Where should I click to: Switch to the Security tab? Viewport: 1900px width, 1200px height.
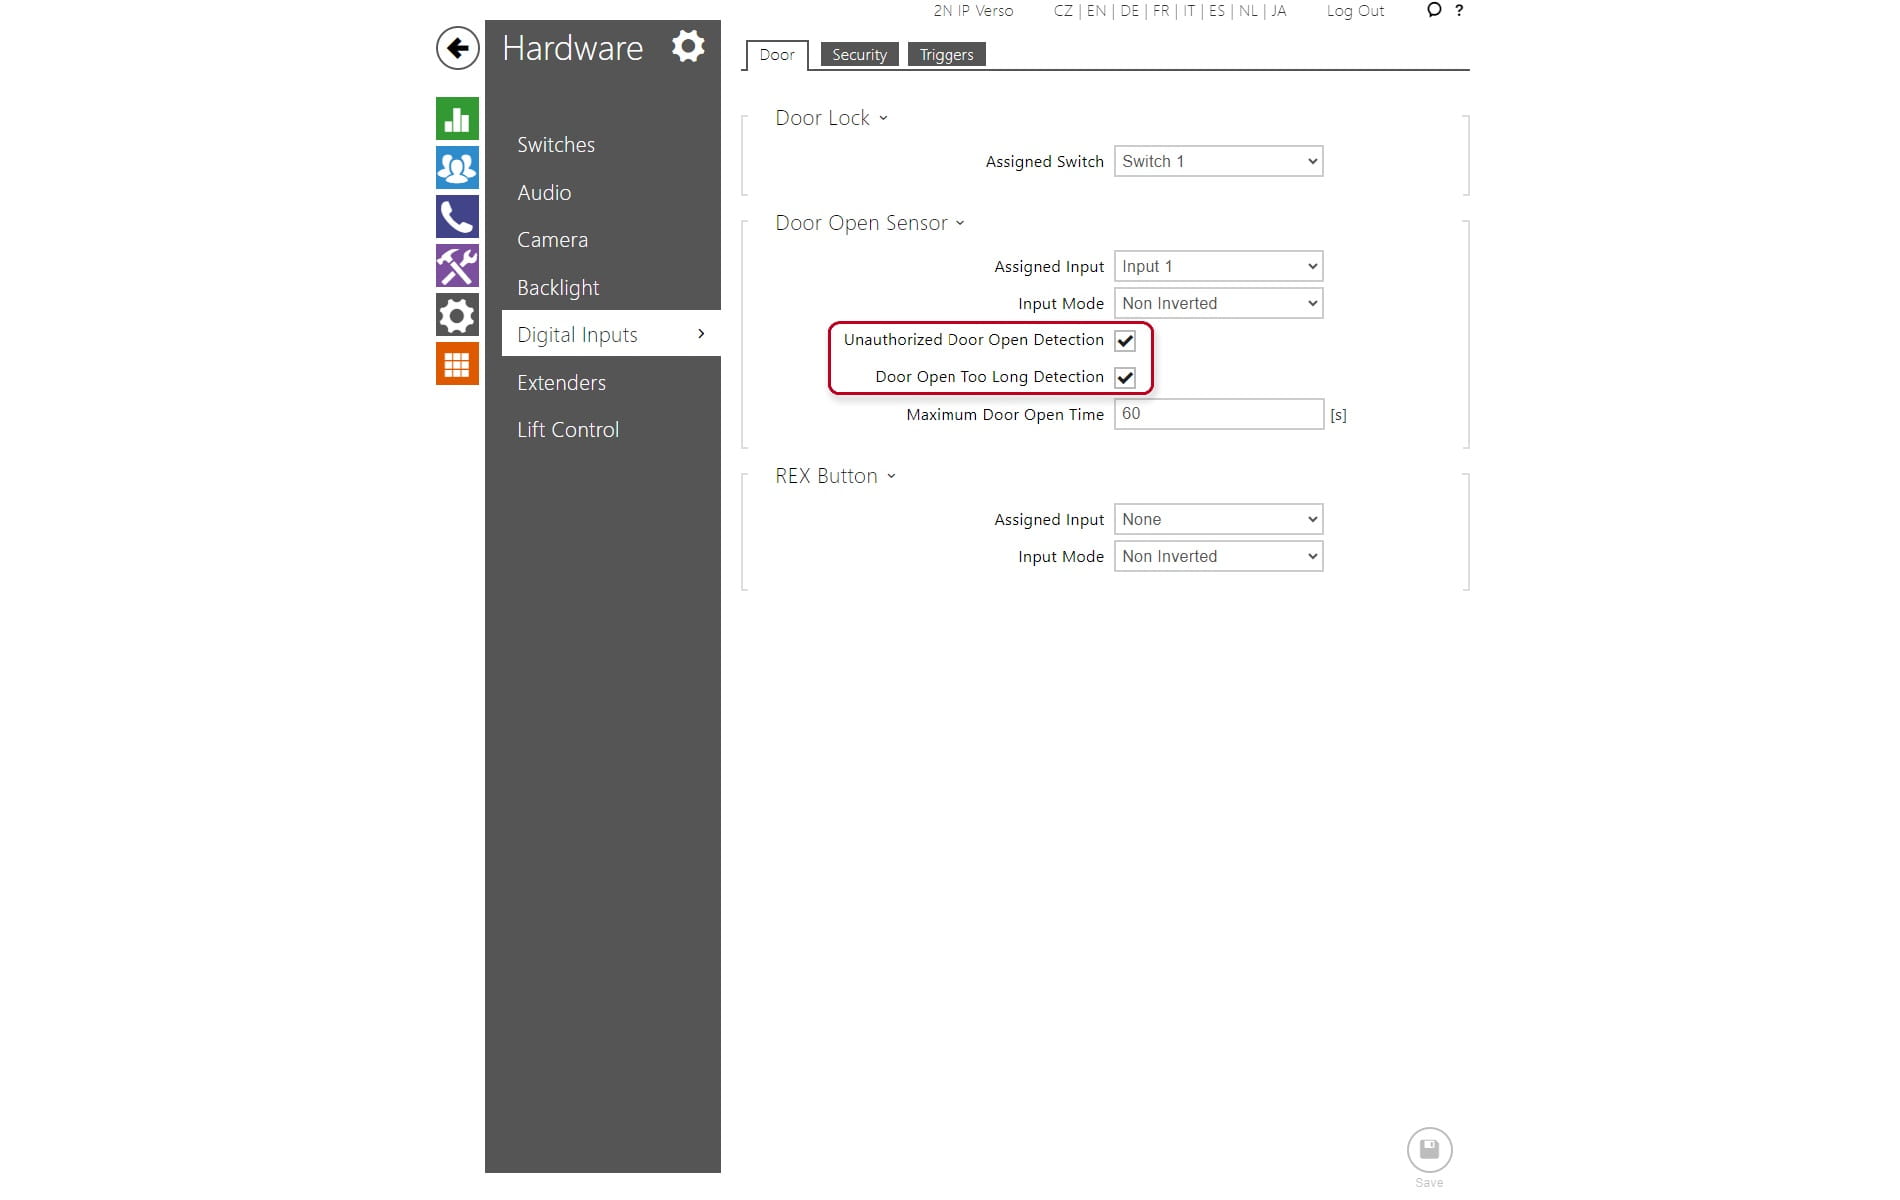coord(859,55)
